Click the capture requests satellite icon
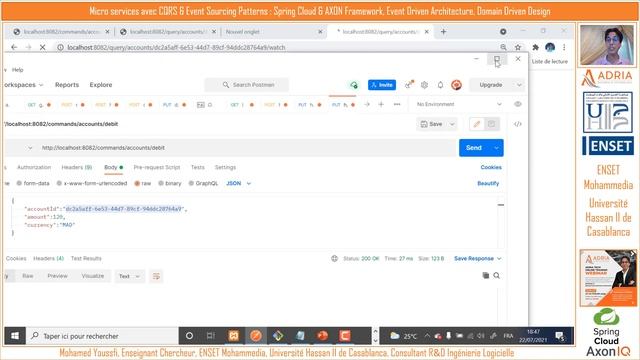The height and width of the screenshot is (360, 640). click(x=409, y=84)
